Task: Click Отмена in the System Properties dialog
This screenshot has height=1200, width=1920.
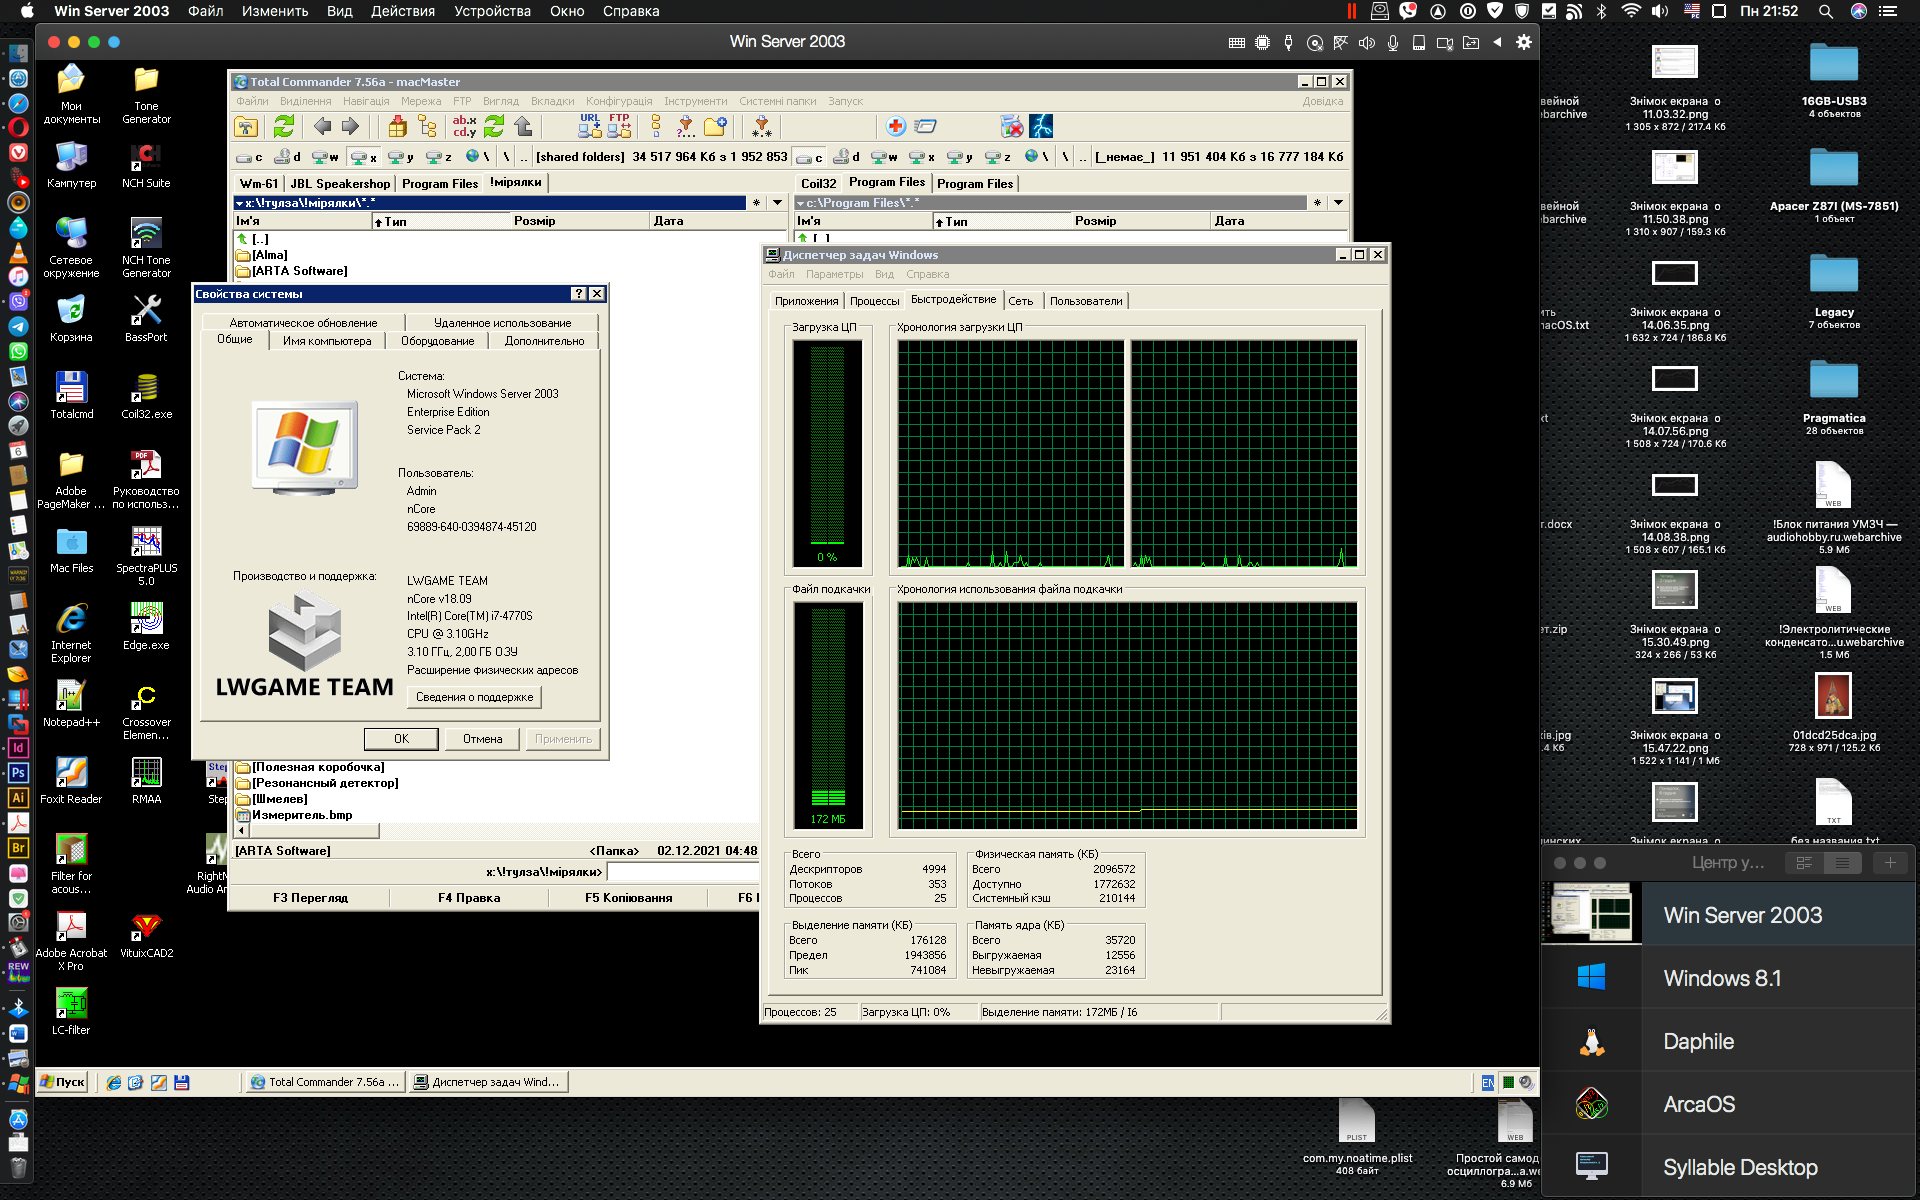Action: coord(483,739)
